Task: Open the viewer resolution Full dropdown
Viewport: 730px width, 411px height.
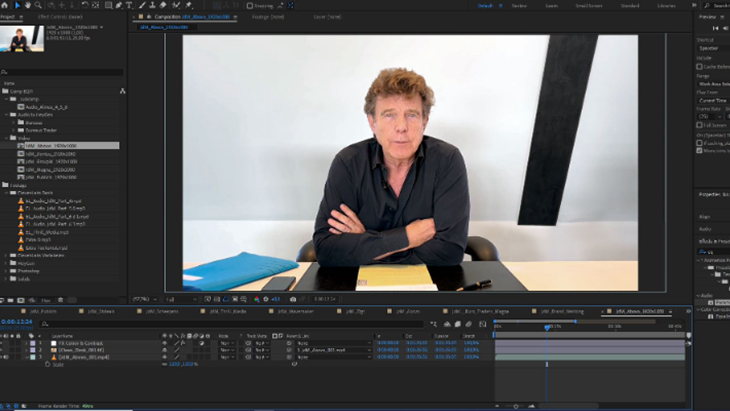Action: (181, 299)
